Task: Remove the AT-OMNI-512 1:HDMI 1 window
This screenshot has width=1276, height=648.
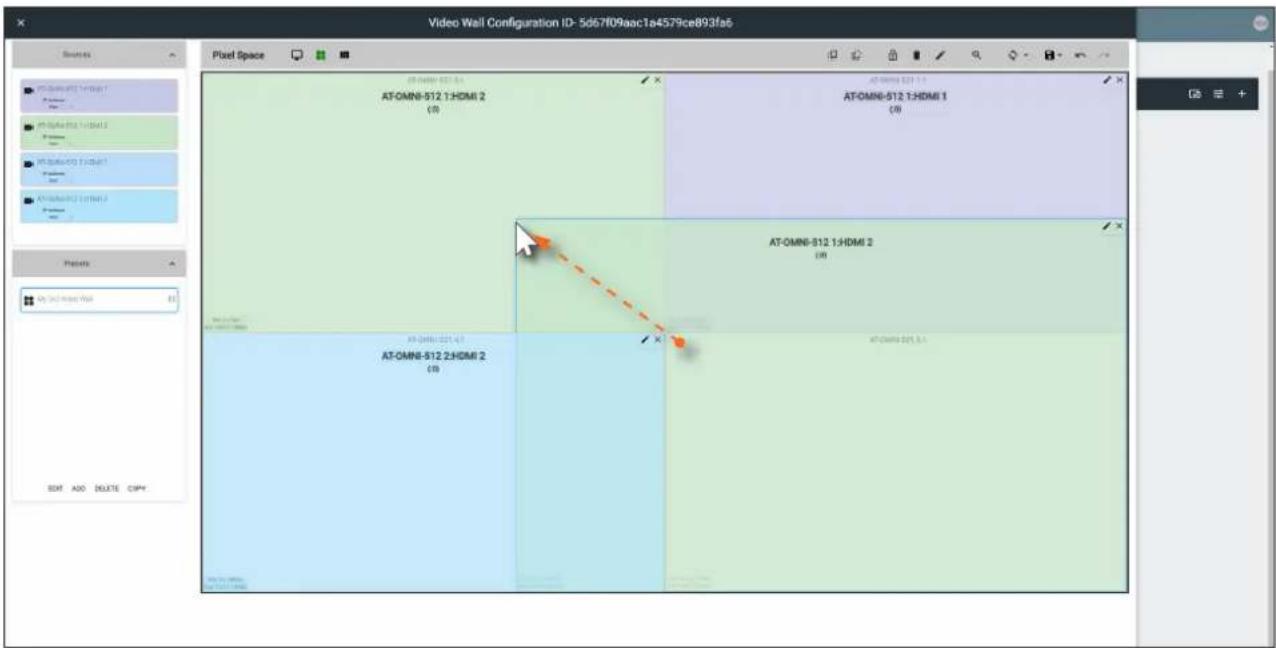Action: 1119,79
